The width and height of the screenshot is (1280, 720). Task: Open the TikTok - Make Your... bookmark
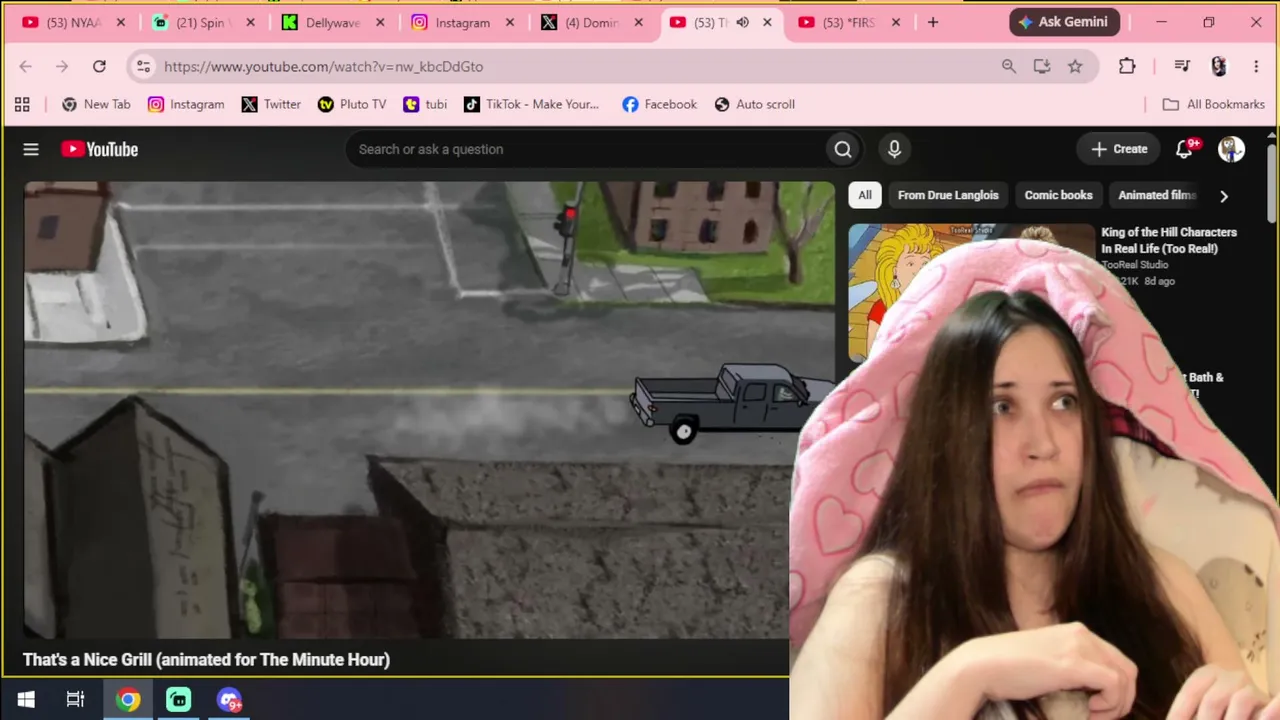click(531, 104)
